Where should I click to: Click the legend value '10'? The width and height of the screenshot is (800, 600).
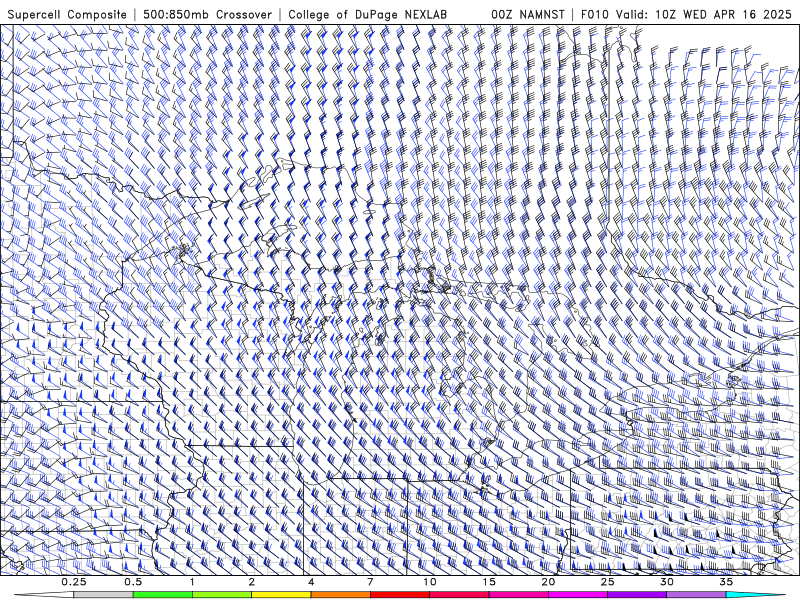430,582
